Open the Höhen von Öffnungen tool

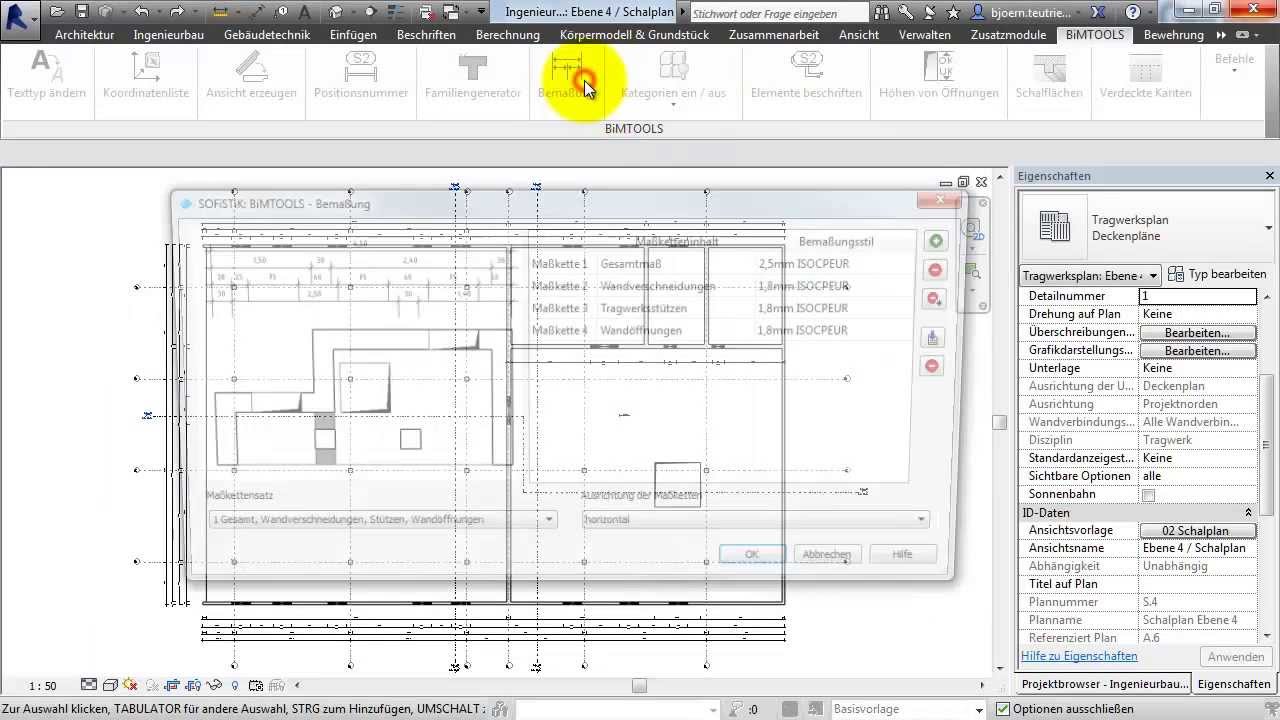(x=938, y=75)
